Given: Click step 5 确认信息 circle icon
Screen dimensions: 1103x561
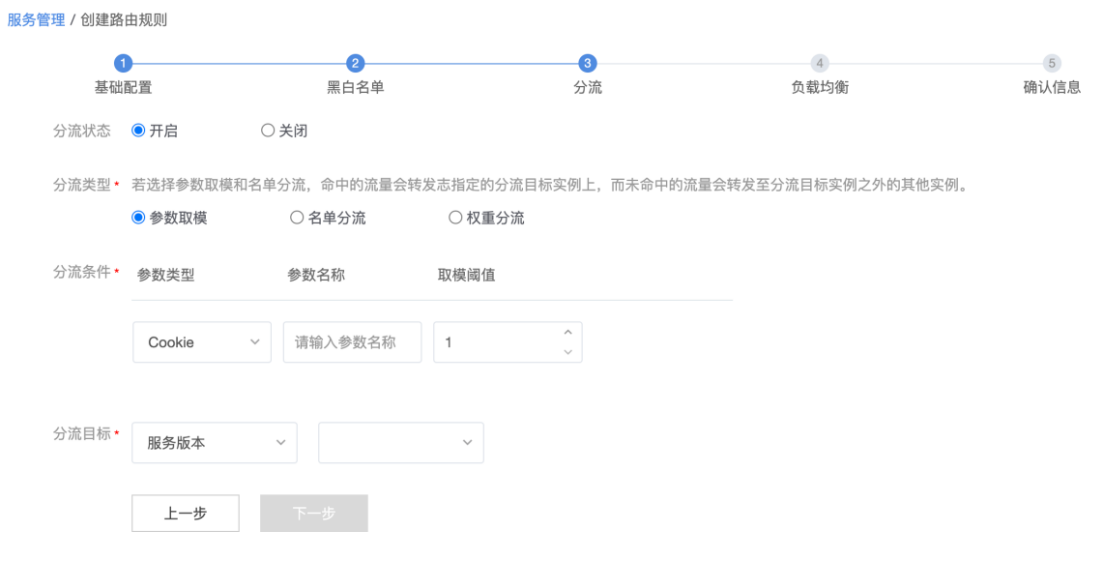Looking at the screenshot, I should pyautogui.click(x=1051, y=63).
